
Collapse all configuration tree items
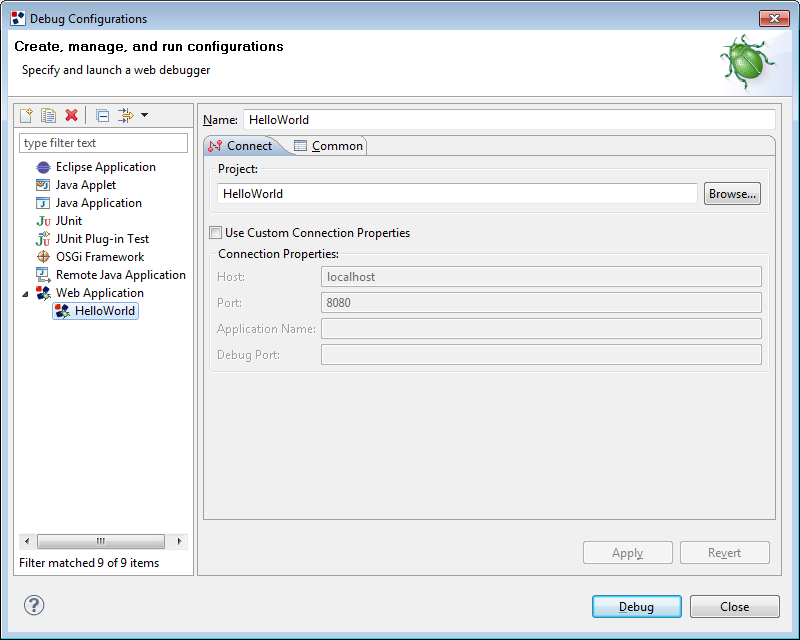(x=103, y=116)
